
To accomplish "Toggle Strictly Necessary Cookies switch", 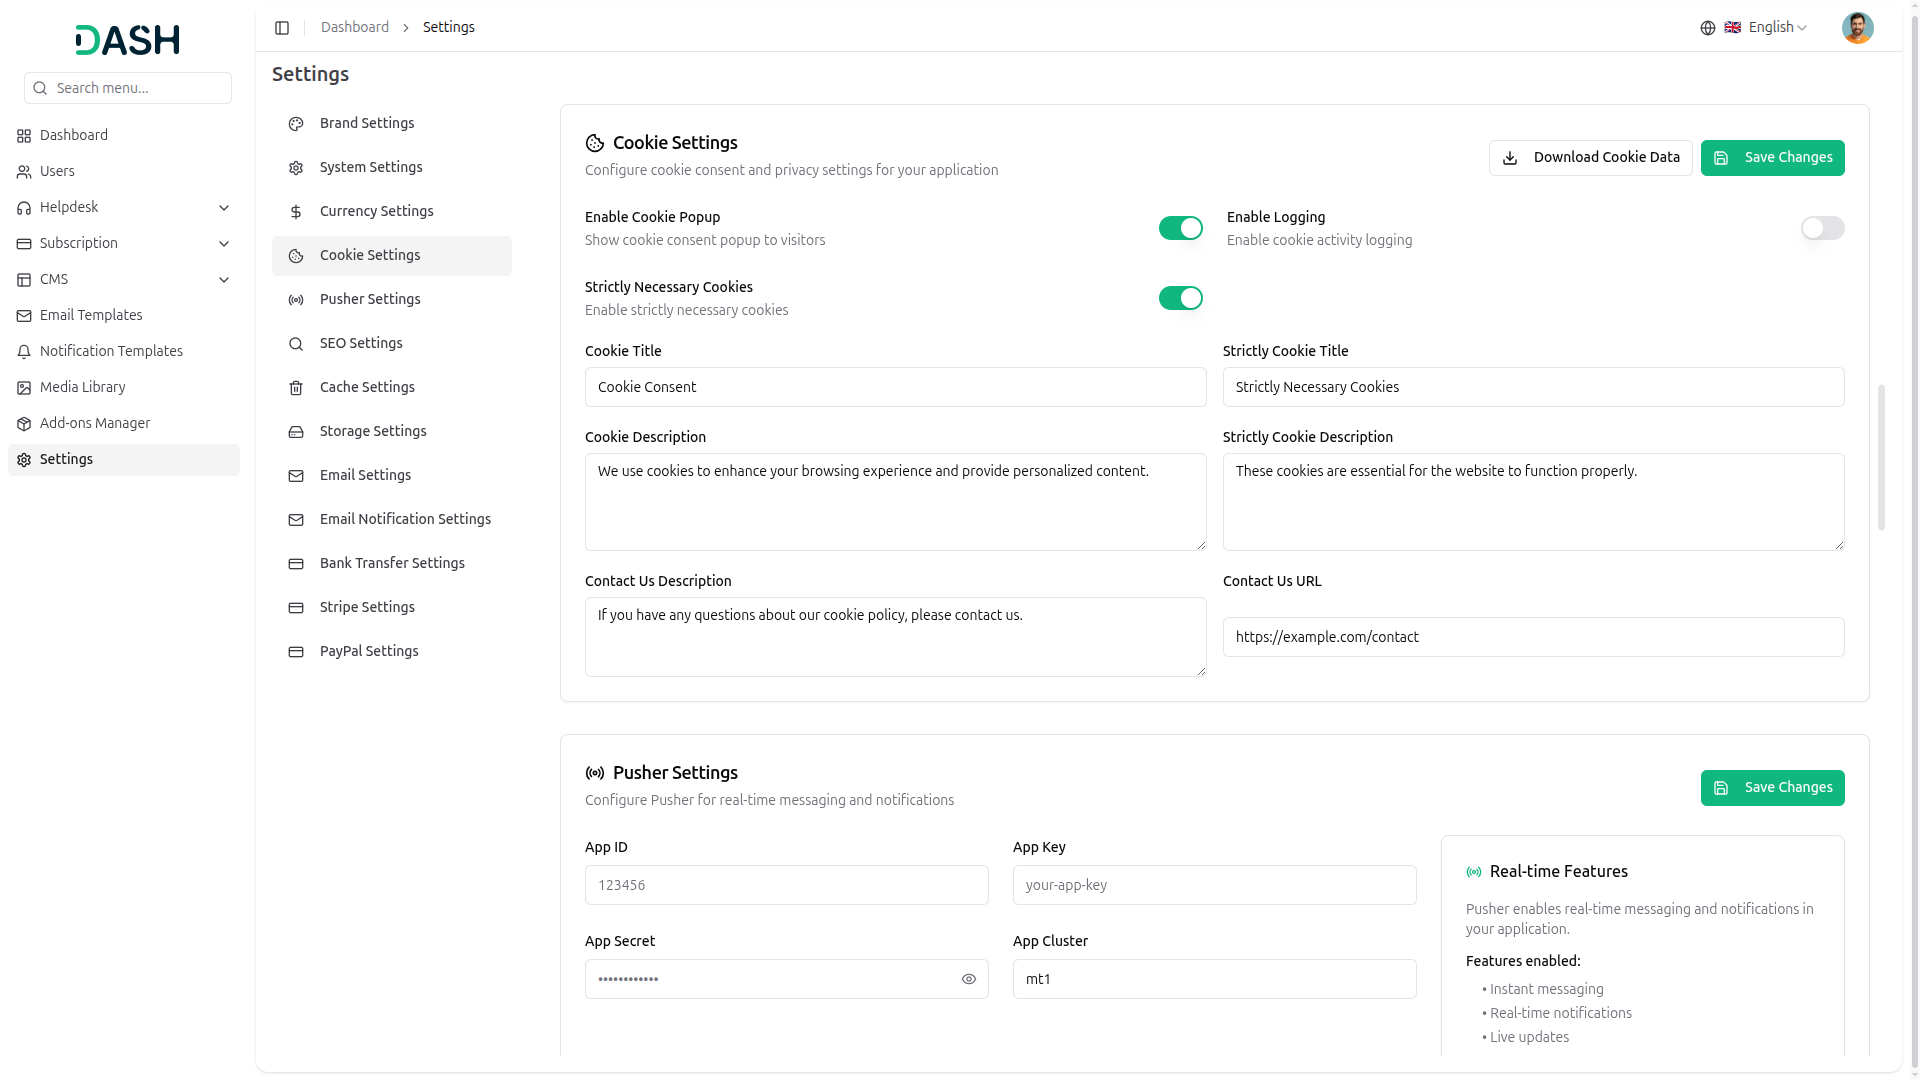I will point(1180,298).
